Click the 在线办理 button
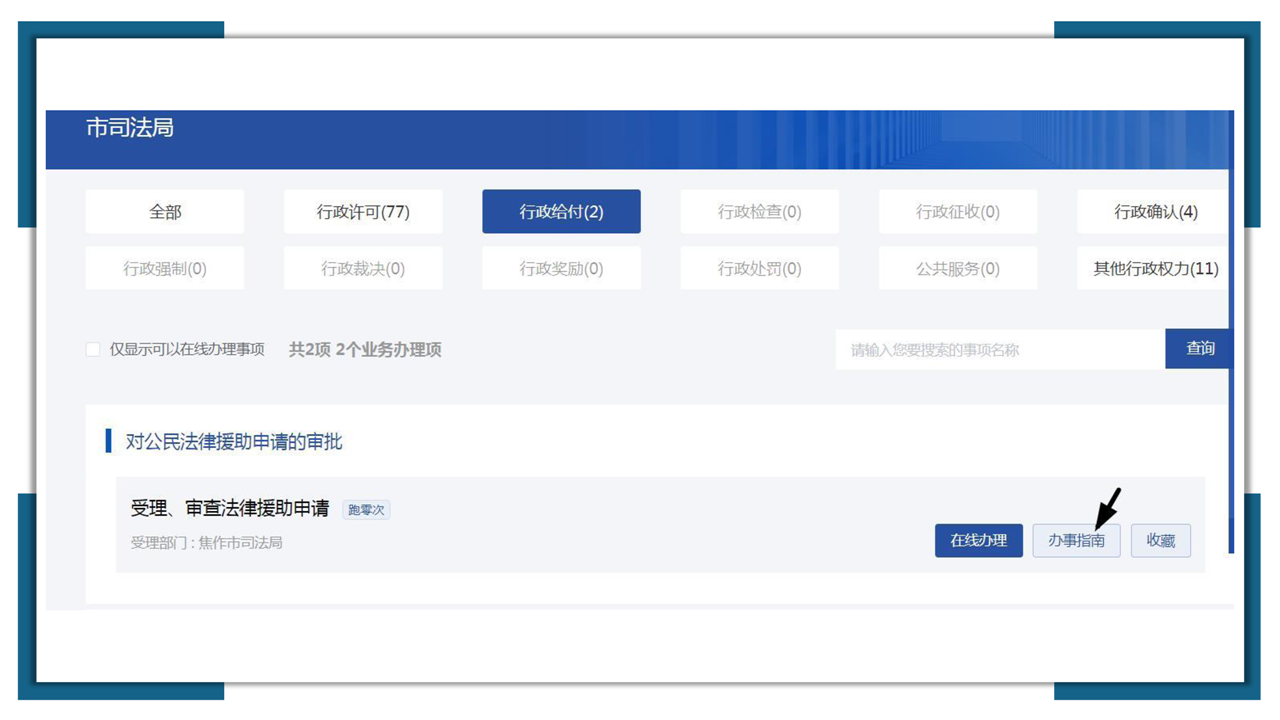Image resolution: width=1280 pixels, height=720 pixels. pyautogui.click(x=978, y=540)
